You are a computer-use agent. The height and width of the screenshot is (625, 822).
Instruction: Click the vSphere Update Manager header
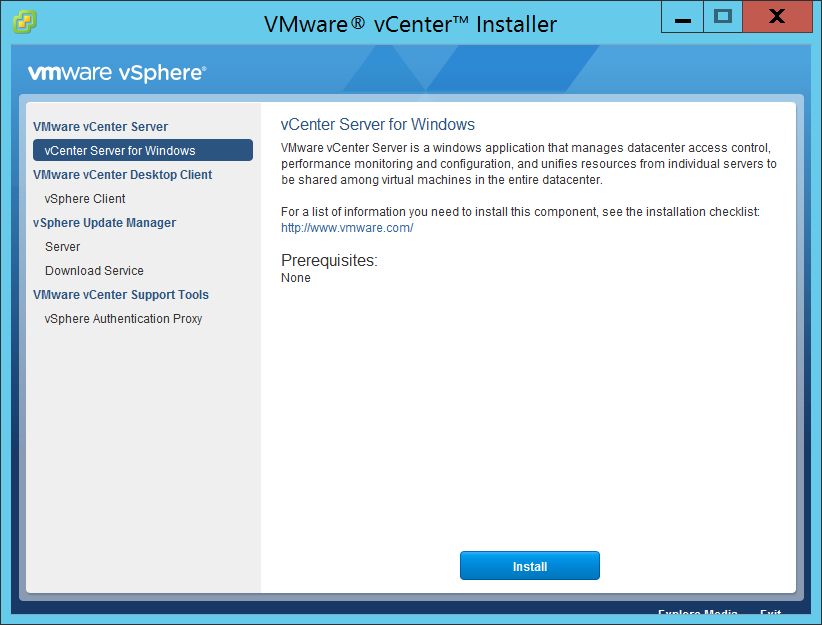click(104, 223)
